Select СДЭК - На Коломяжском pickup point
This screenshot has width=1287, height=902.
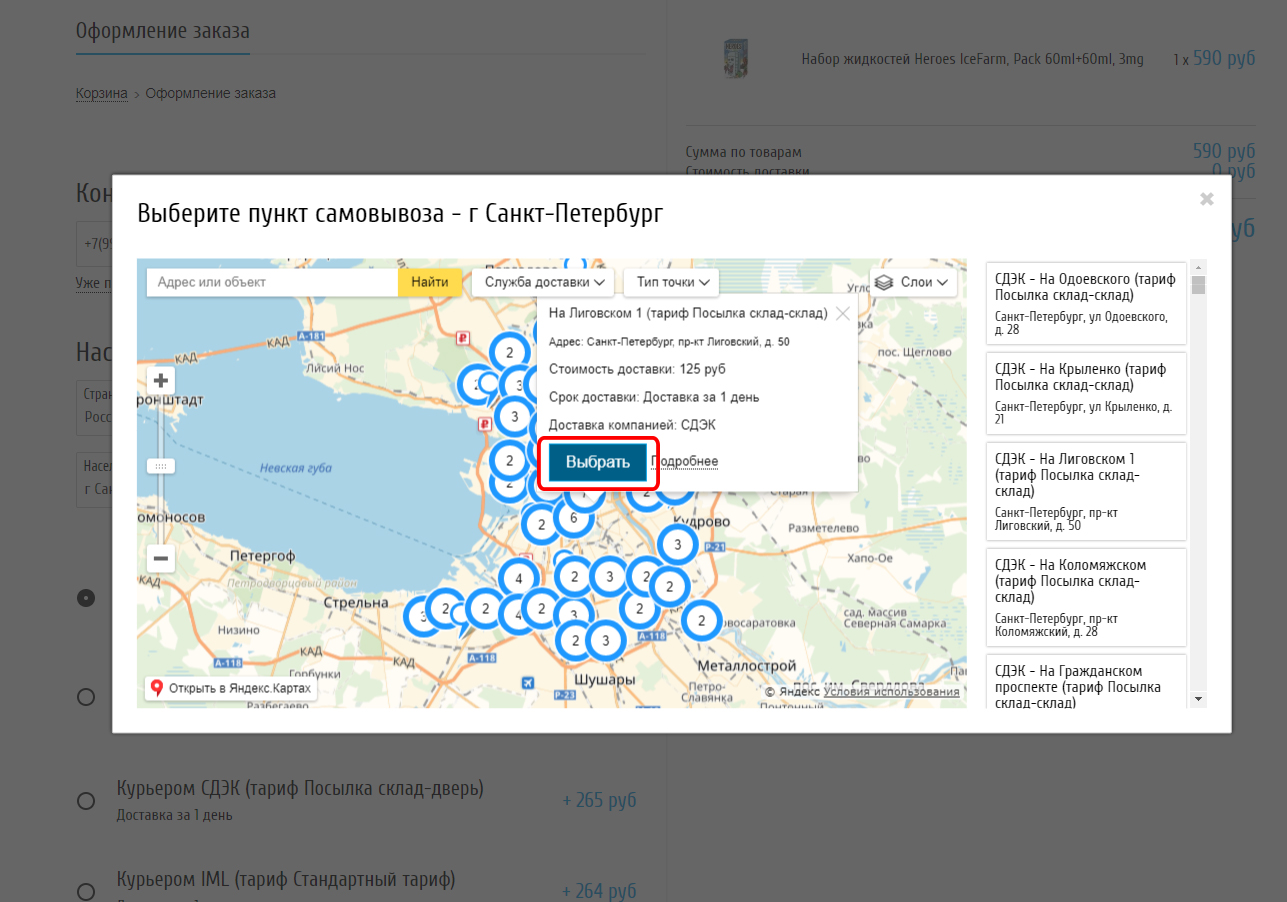coord(1086,597)
